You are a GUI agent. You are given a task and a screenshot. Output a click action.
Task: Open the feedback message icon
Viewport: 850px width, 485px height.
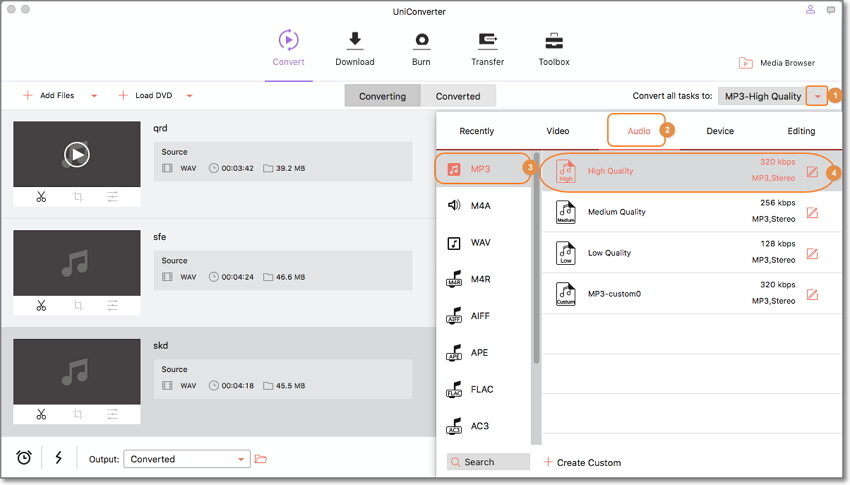830,10
